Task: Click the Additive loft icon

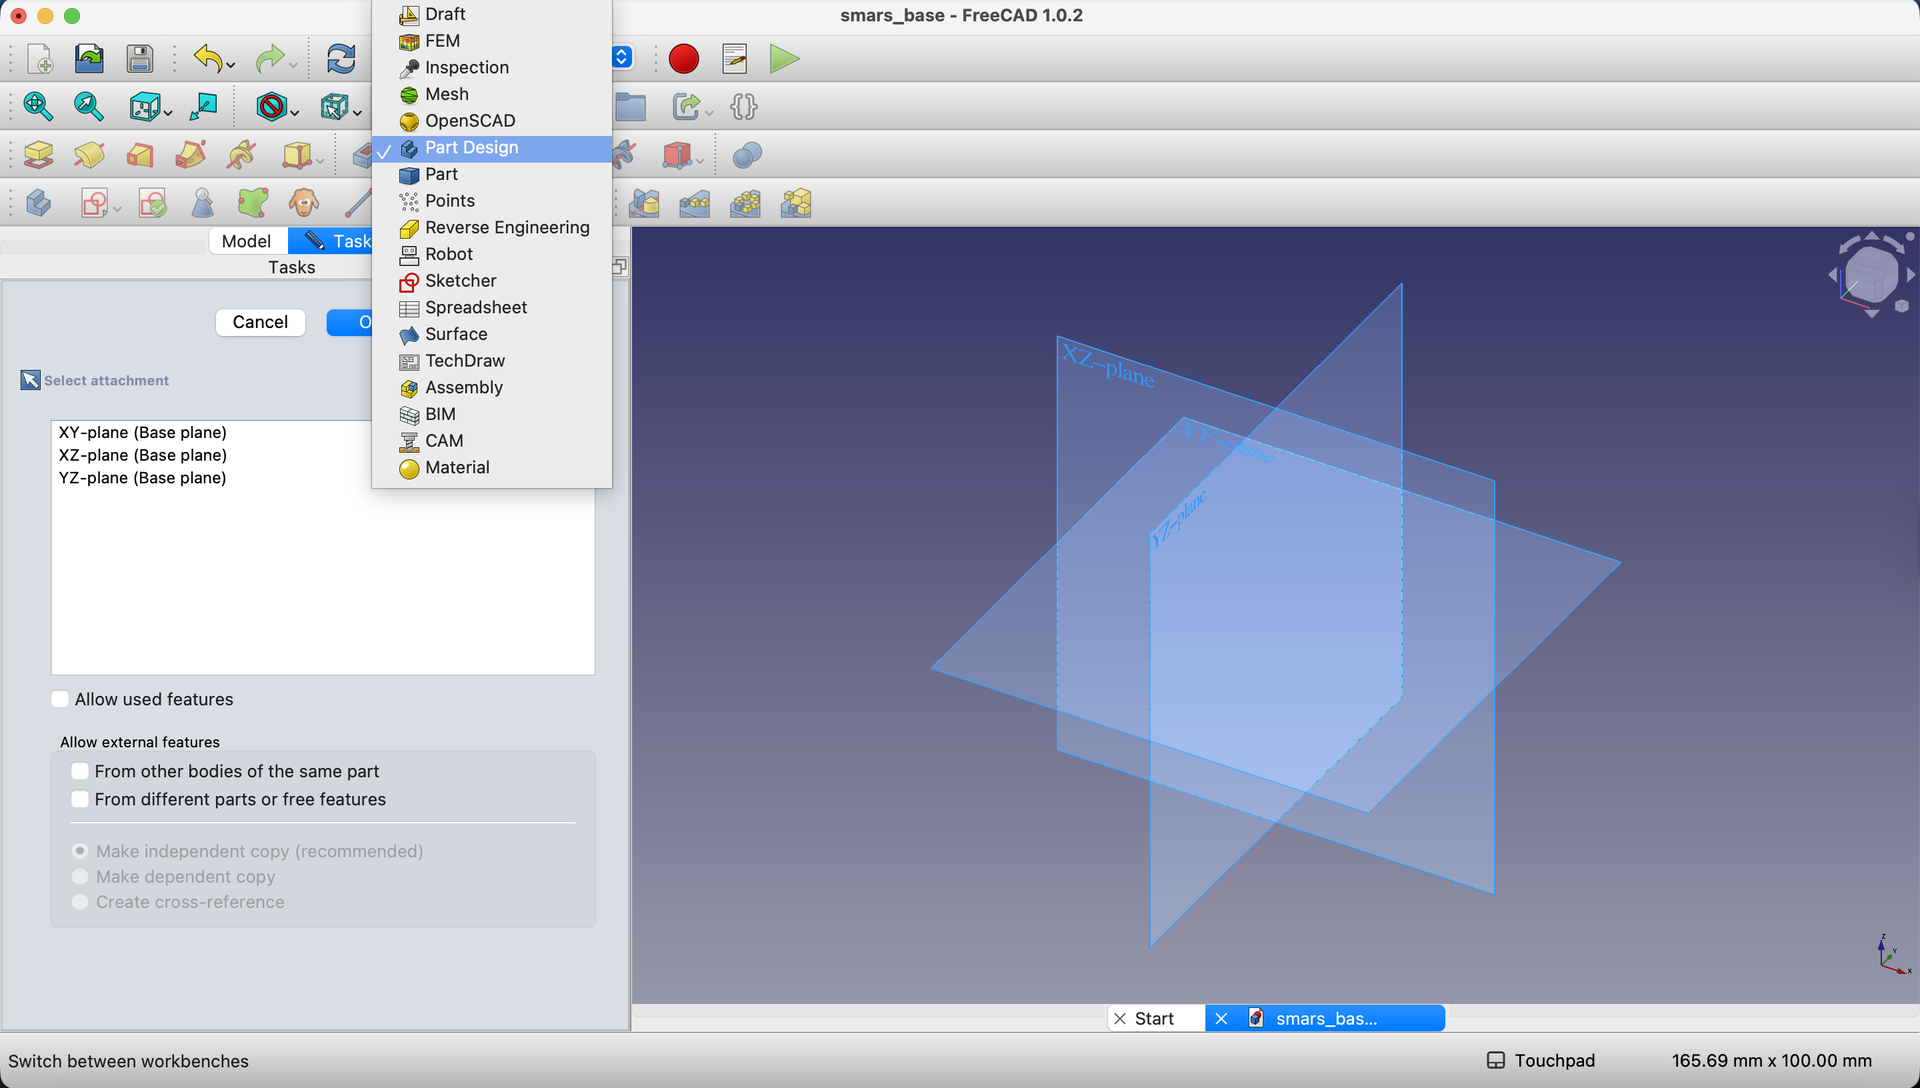Action: (x=139, y=155)
